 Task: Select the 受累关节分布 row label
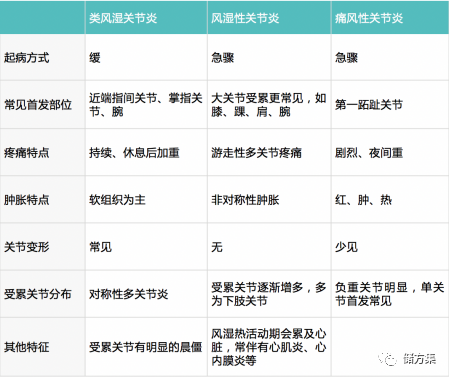point(38,294)
